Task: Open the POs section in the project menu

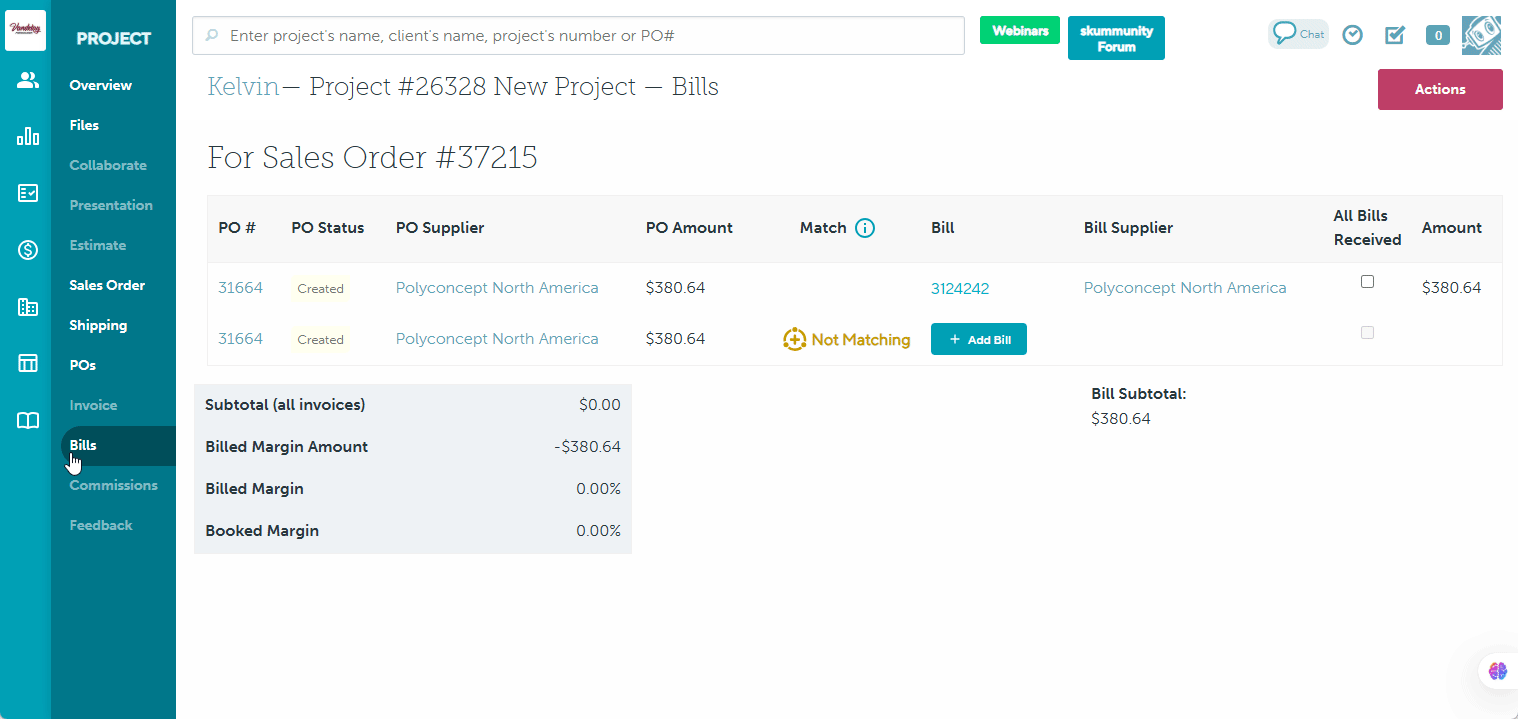Action: [x=83, y=365]
